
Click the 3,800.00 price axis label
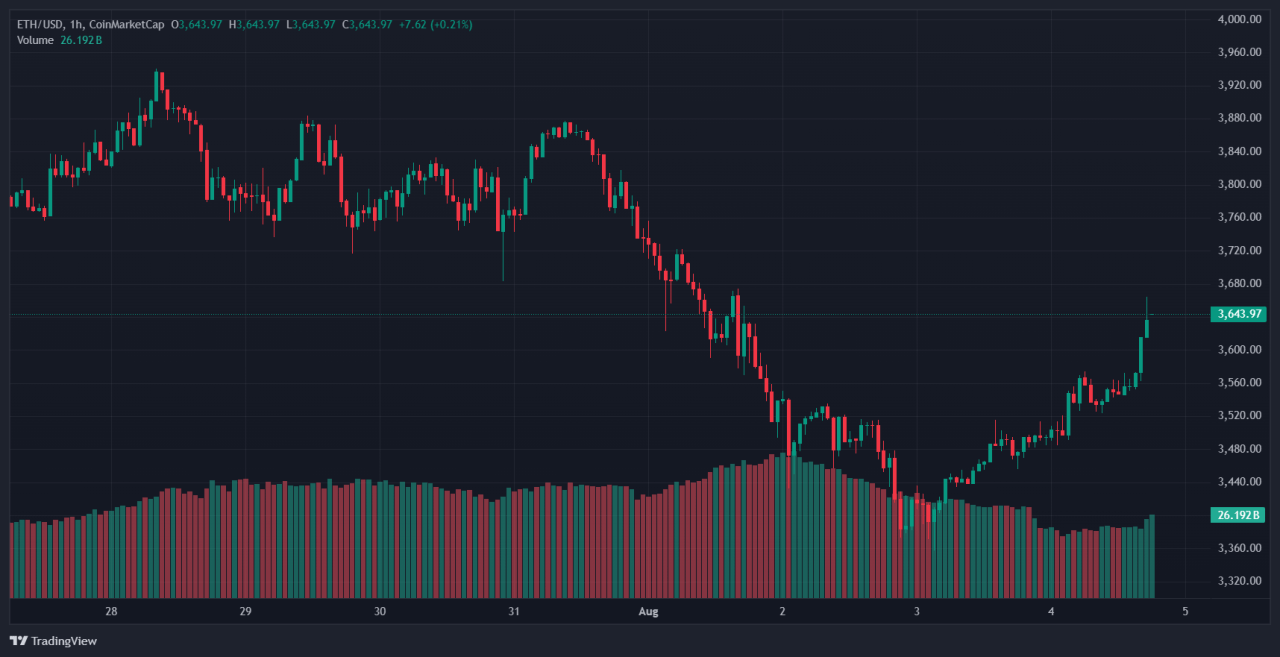click(x=1238, y=184)
